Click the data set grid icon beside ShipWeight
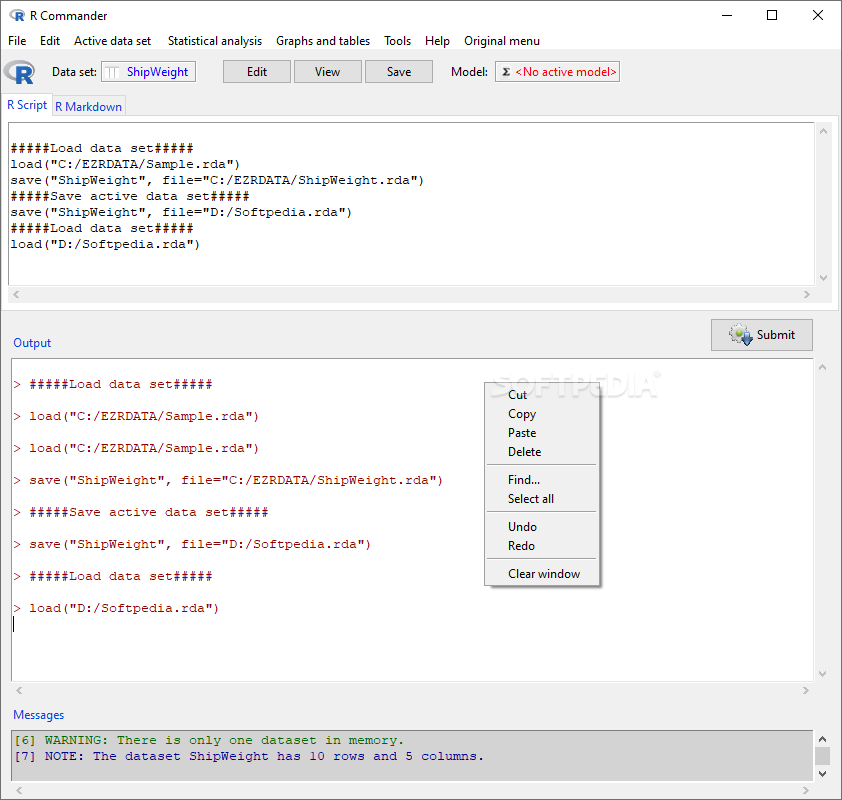 tap(112, 72)
